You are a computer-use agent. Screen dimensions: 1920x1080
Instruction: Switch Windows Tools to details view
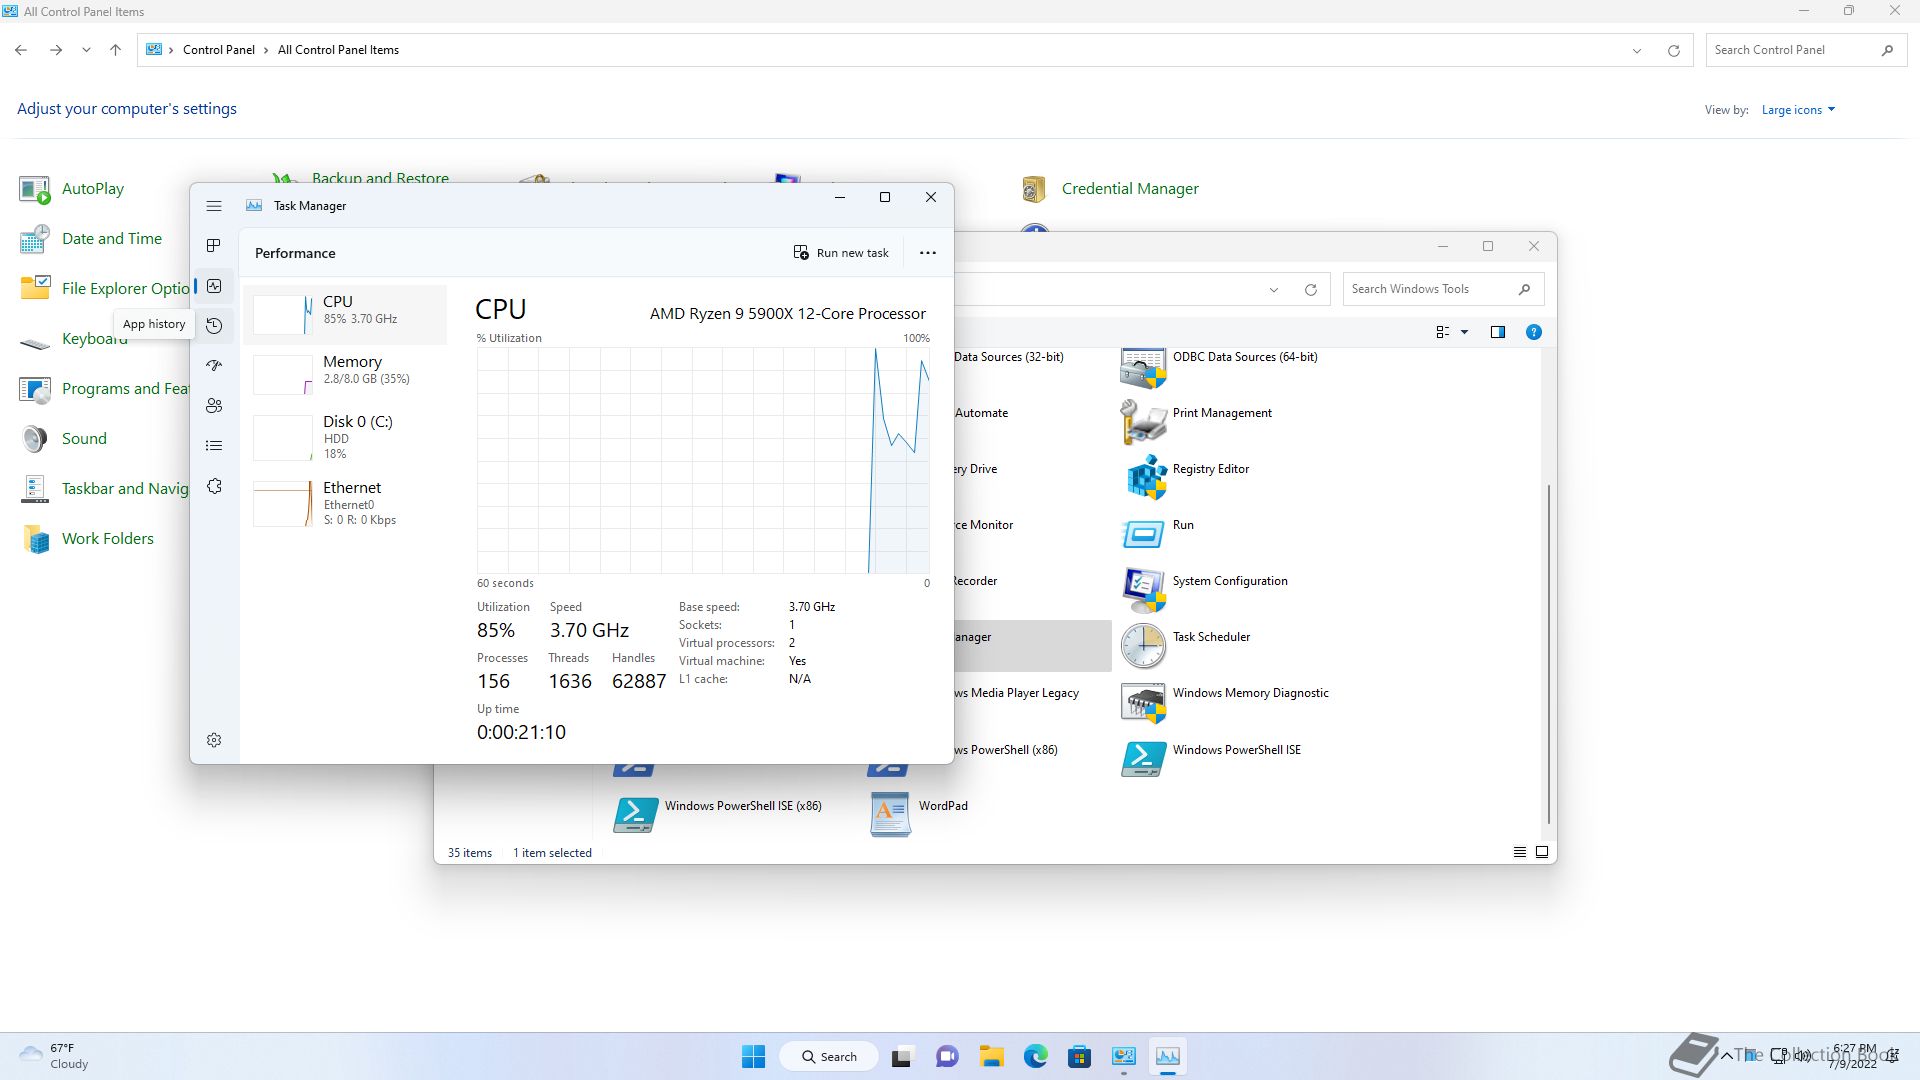[x=1519, y=853]
